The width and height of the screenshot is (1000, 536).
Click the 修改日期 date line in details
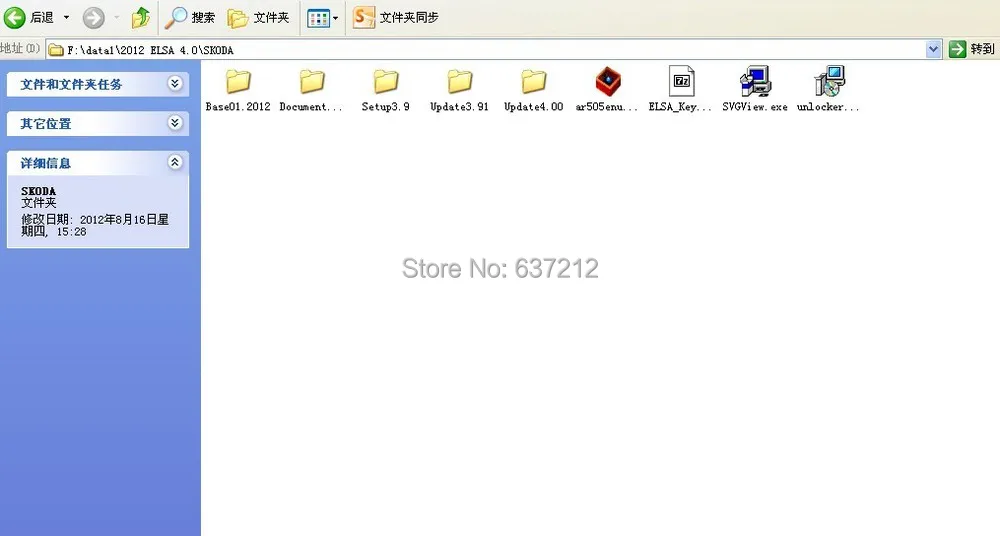point(95,225)
